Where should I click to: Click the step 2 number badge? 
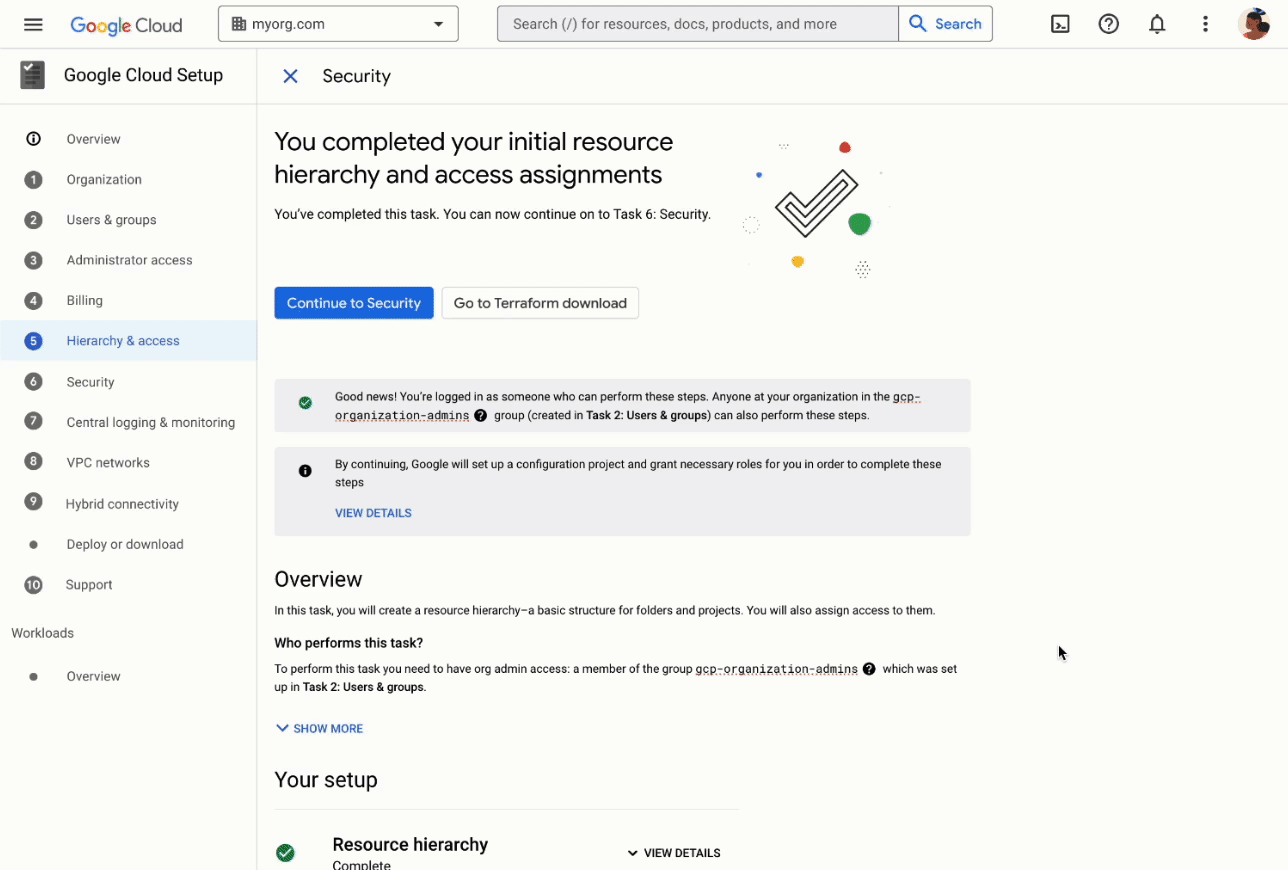33,220
